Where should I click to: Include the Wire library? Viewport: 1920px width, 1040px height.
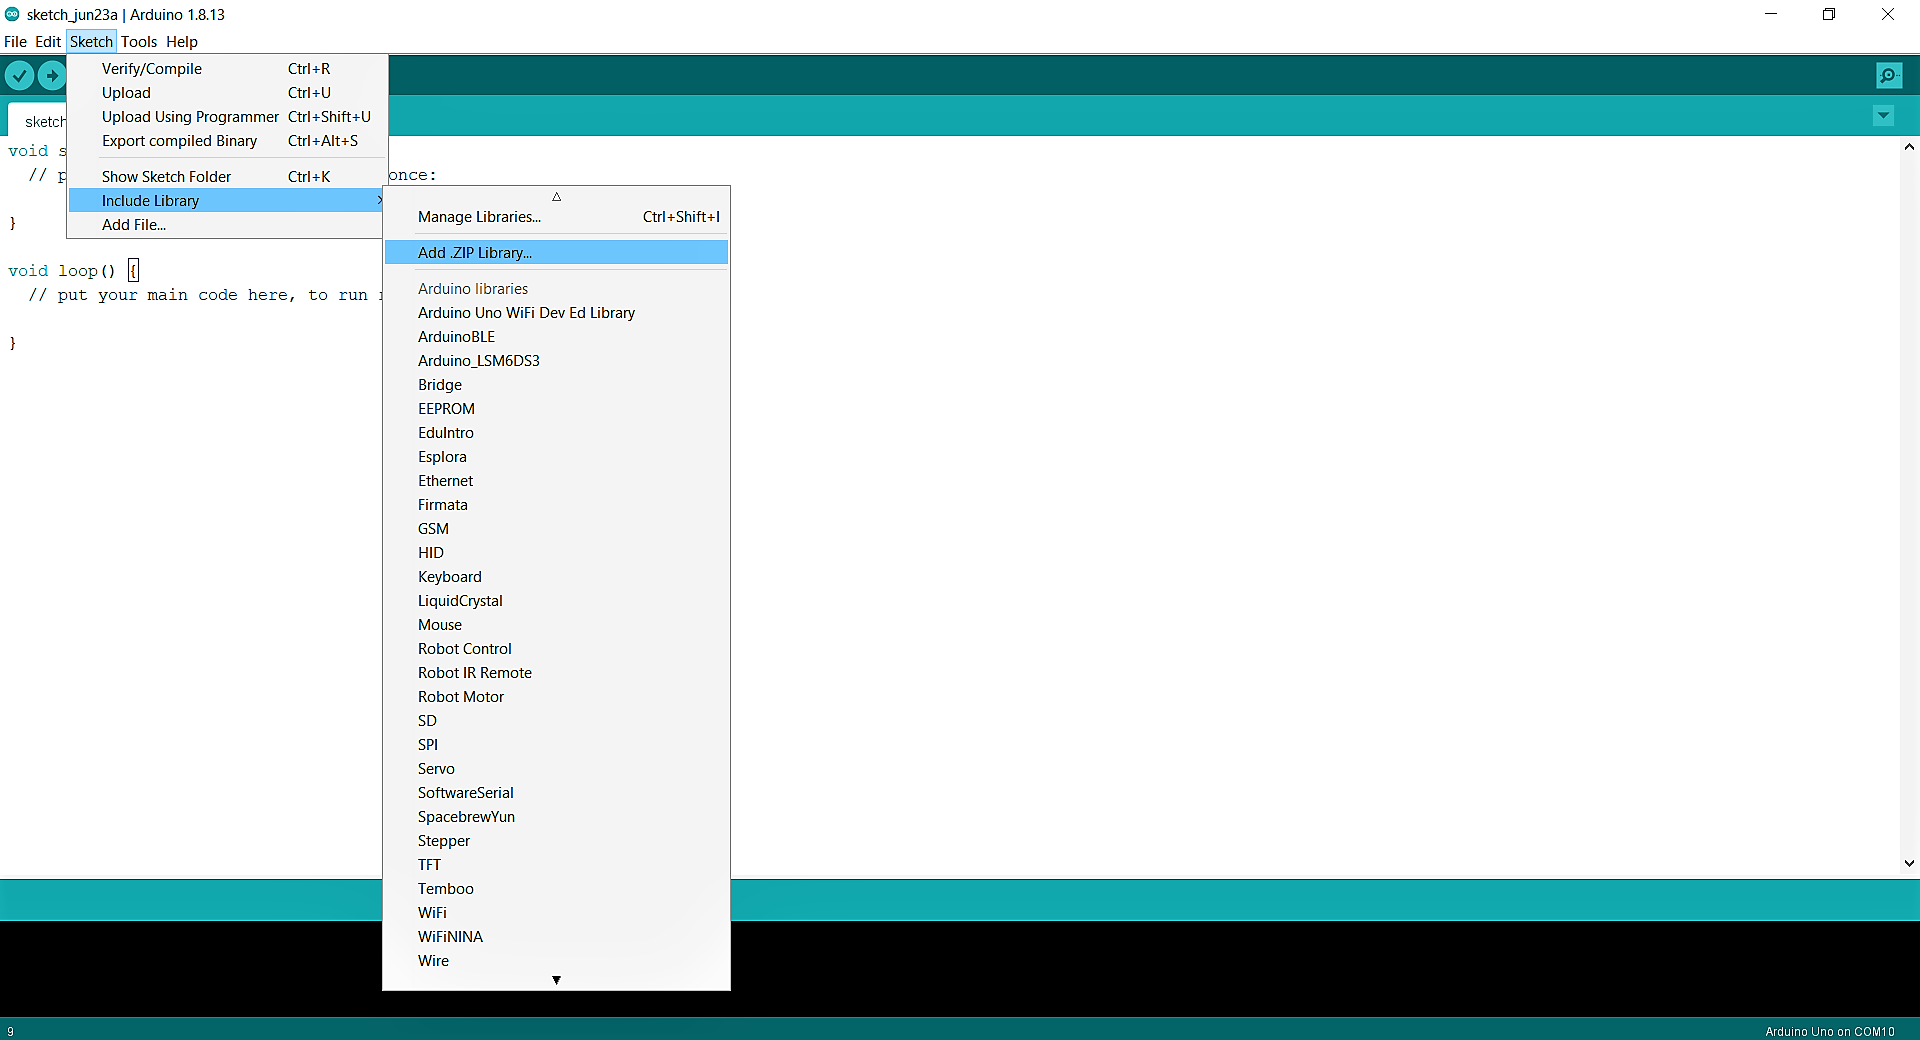tap(556, 961)
